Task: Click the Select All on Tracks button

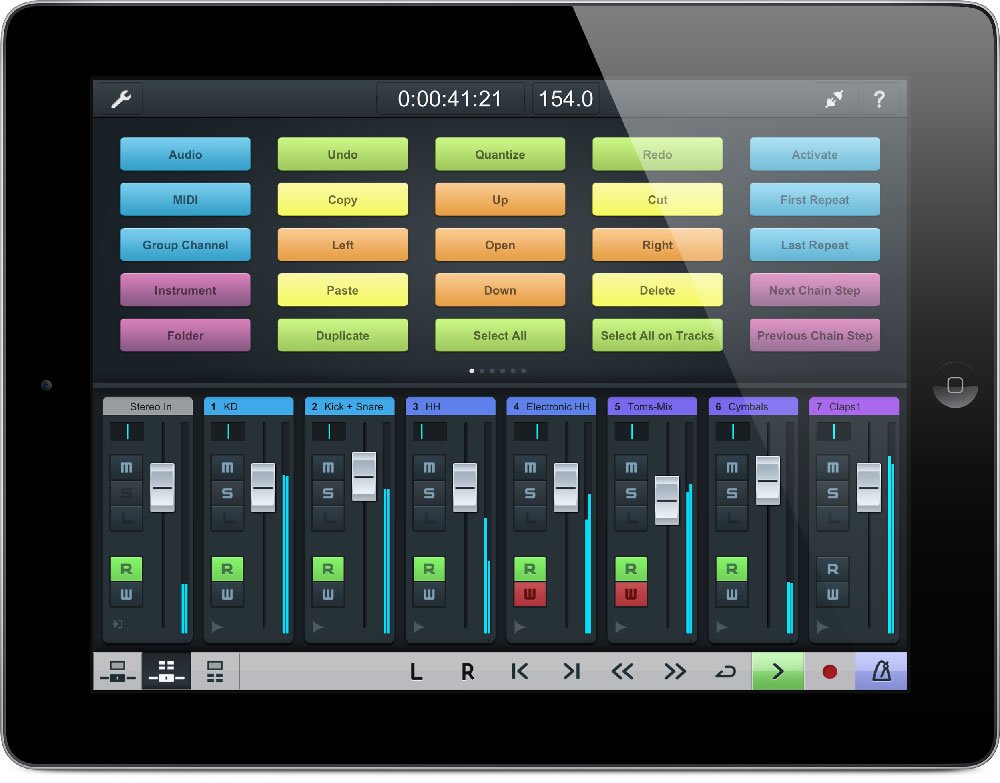Action: point(657,336)
